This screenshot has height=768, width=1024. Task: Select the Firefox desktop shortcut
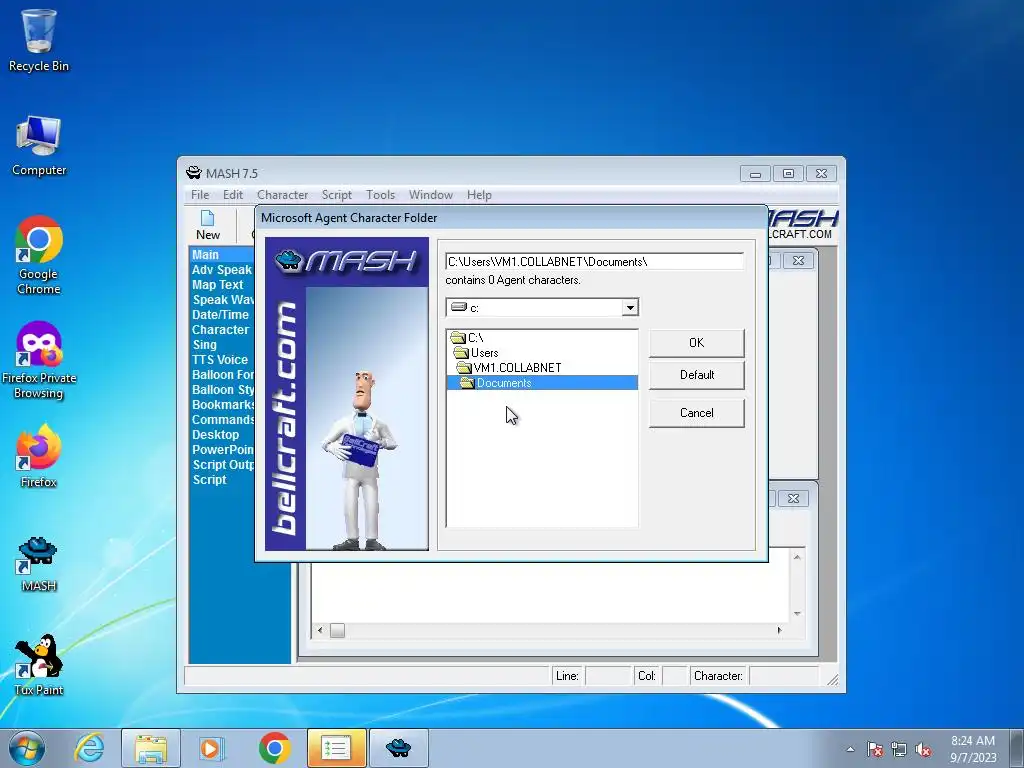[x=39, y=456]
